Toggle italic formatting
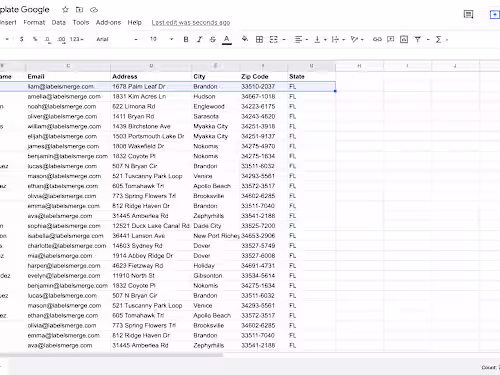 point(199,39)
